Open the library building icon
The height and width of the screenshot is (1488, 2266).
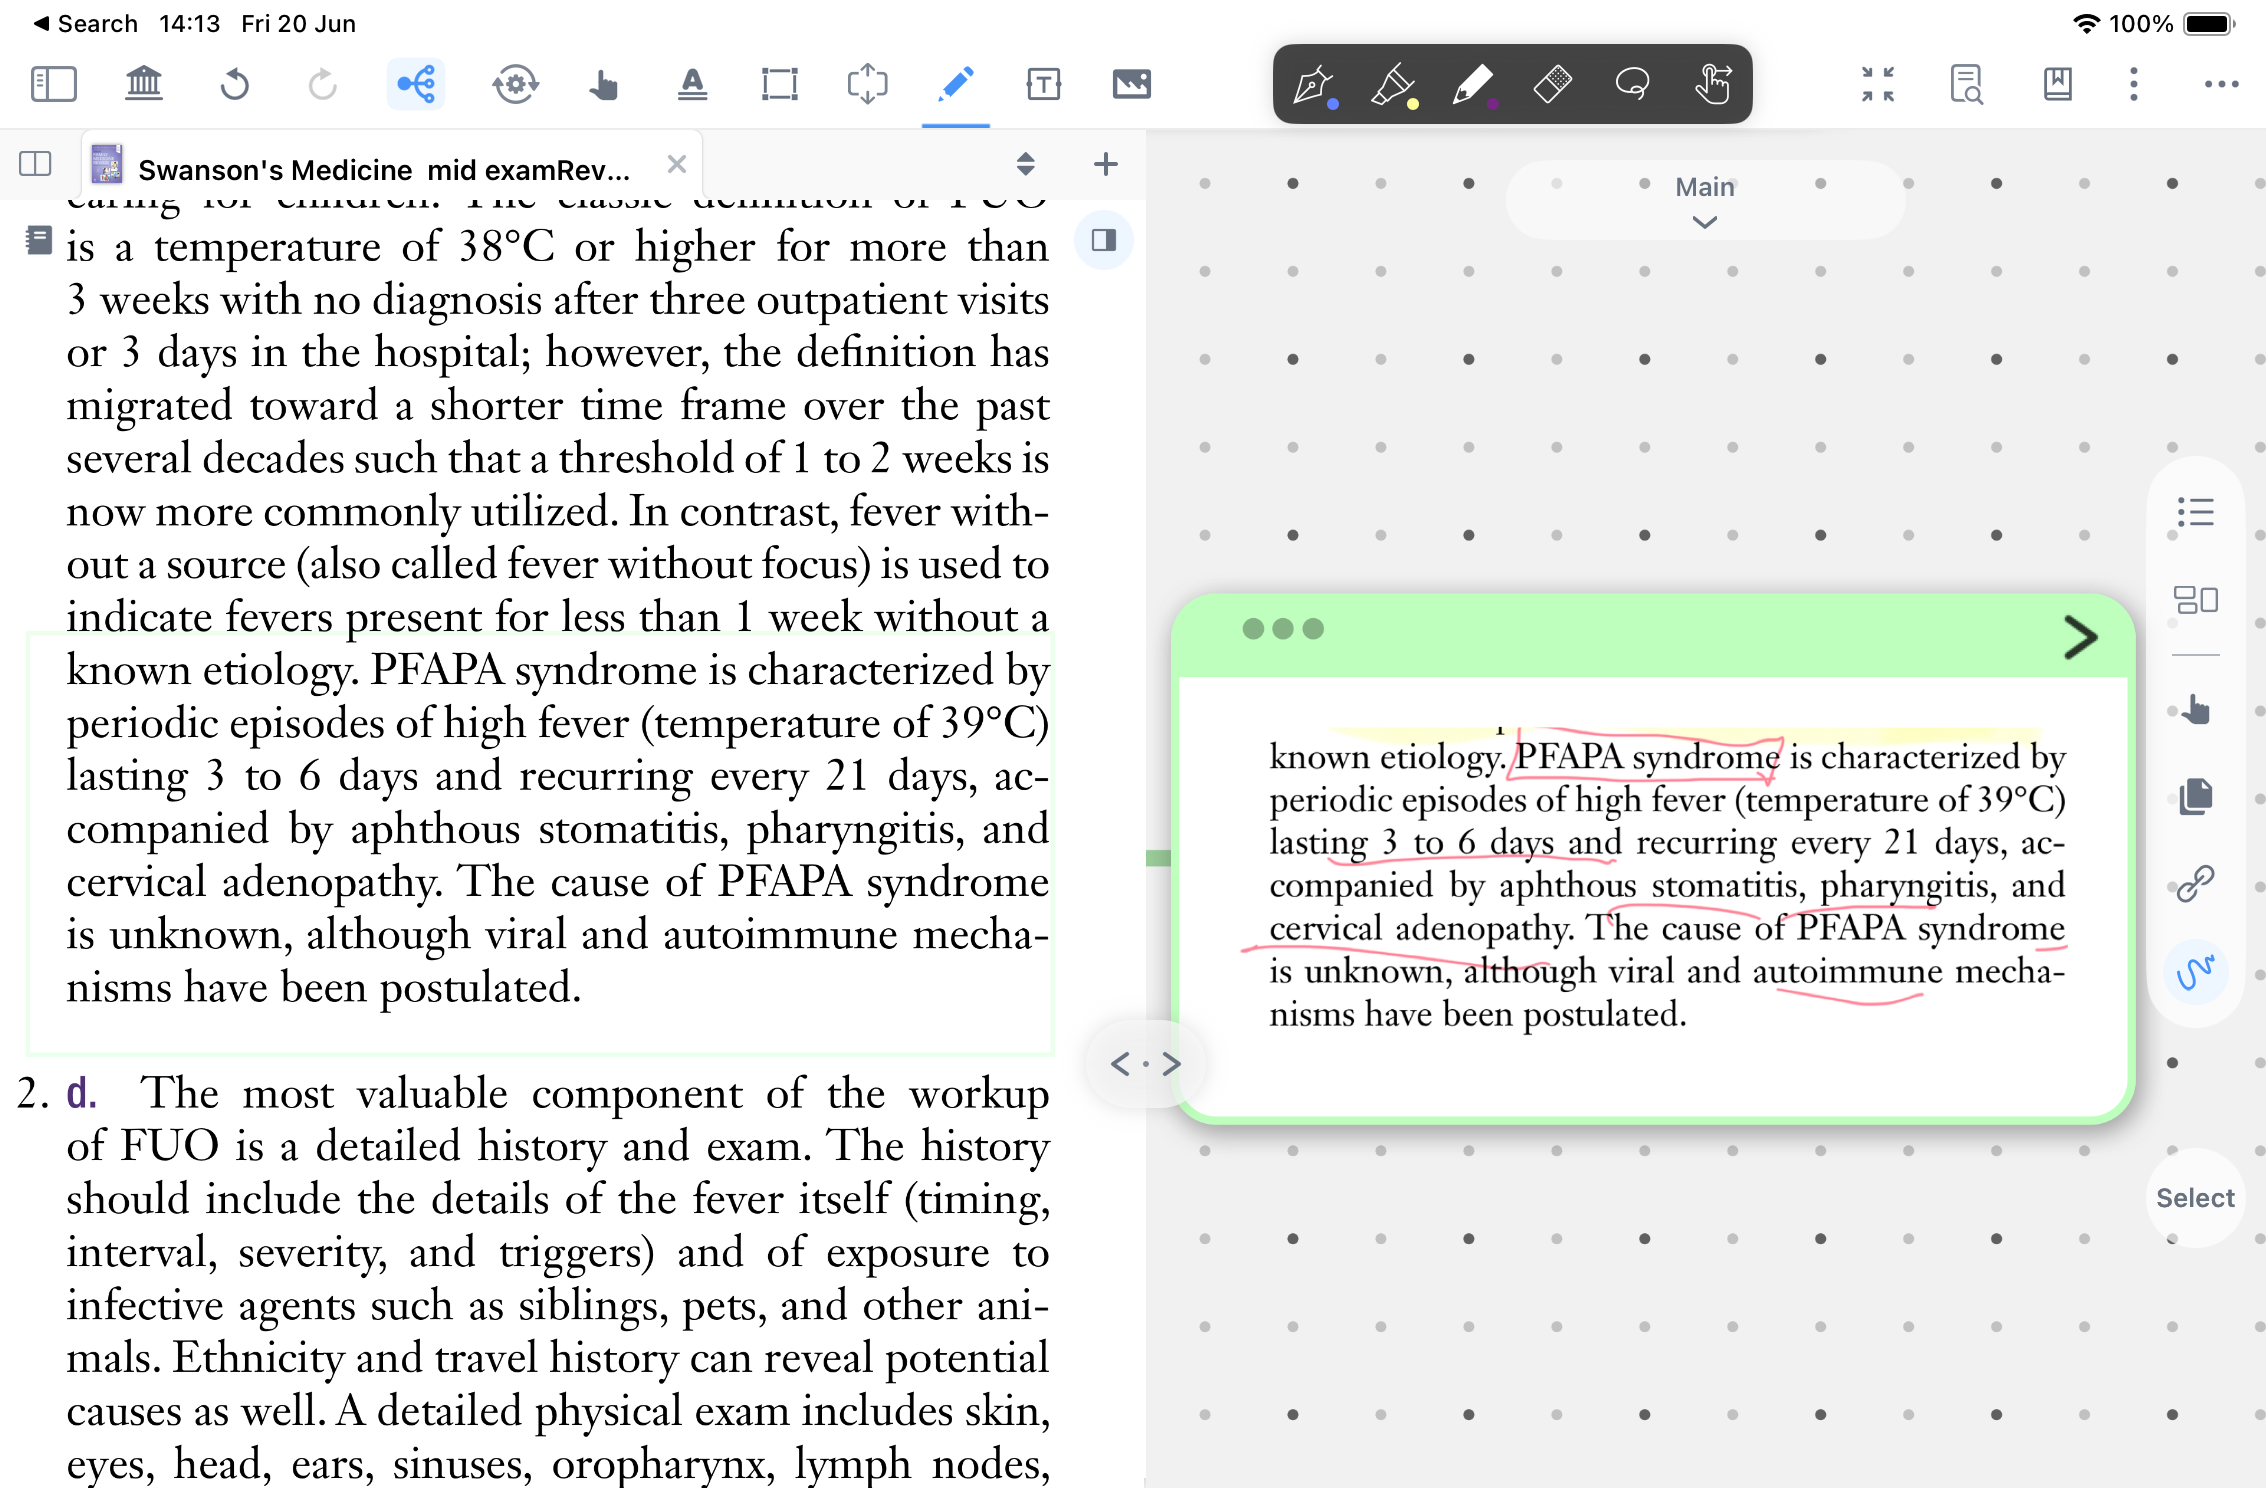point(144,84)
